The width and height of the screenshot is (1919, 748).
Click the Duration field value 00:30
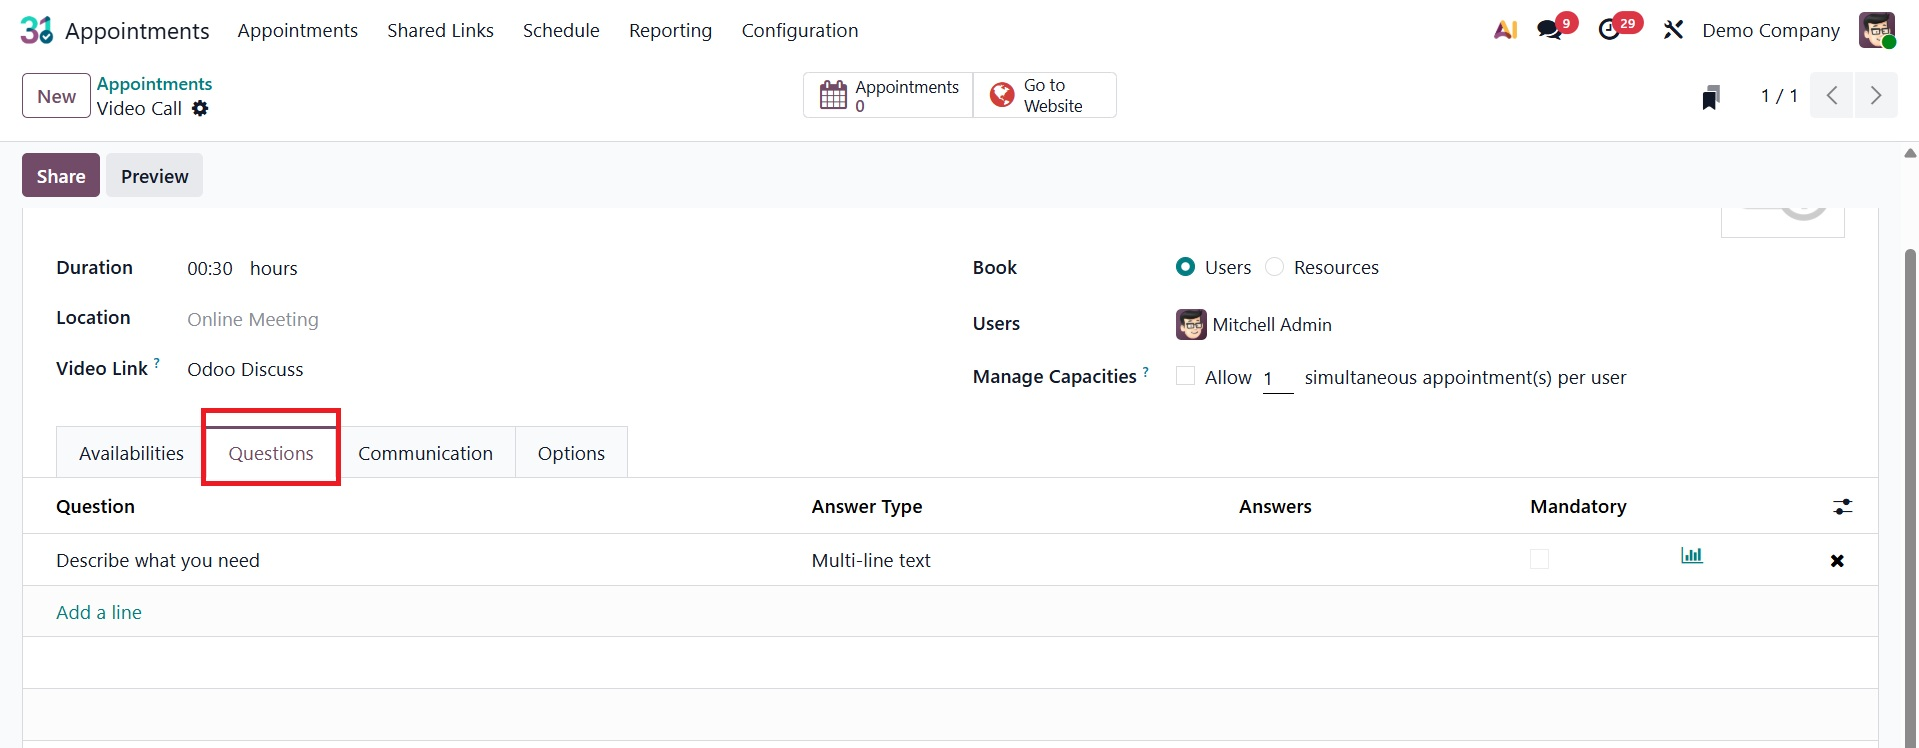(210, 268)
